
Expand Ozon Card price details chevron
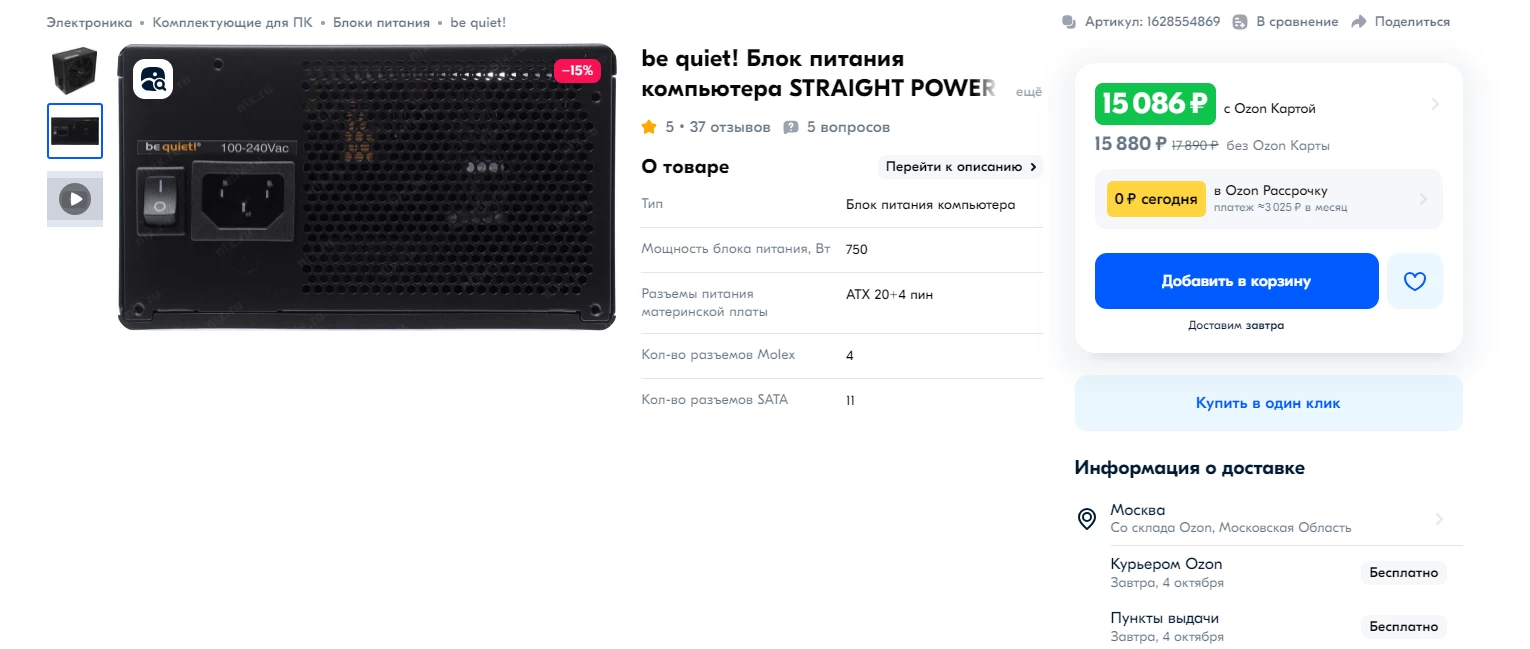(1435, 104)
